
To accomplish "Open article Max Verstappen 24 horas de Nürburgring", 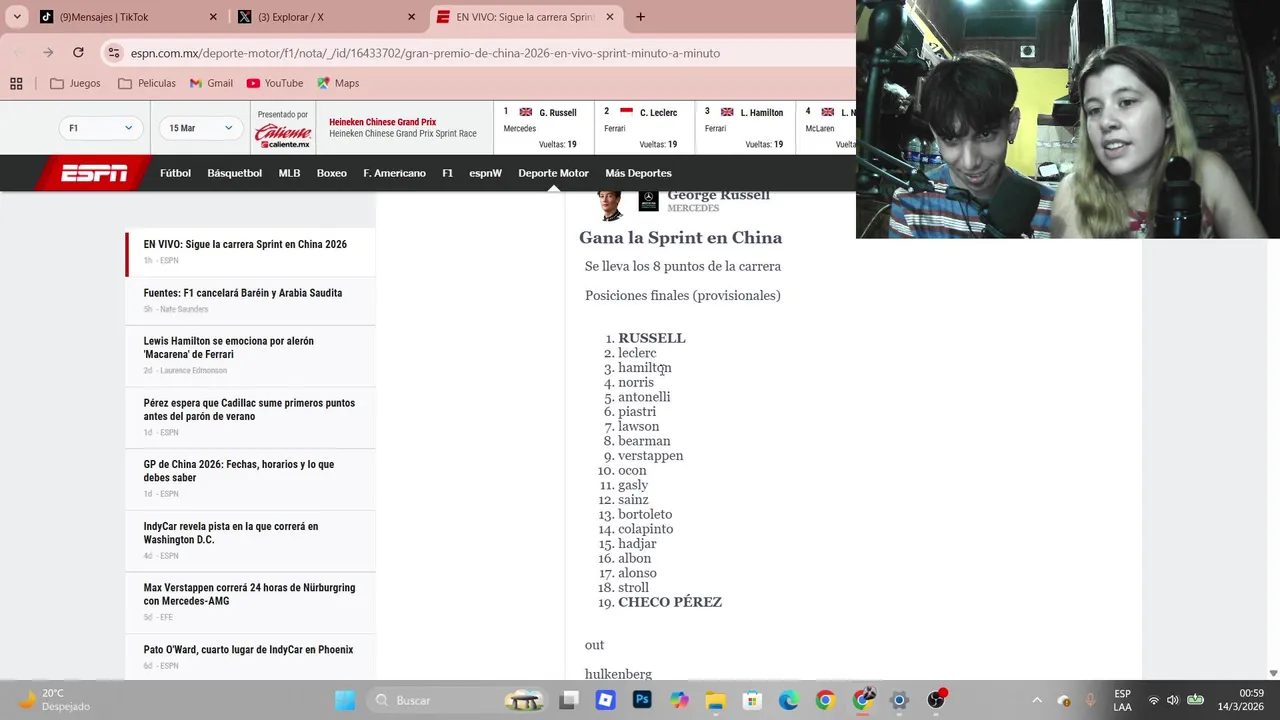I will 249,594.
